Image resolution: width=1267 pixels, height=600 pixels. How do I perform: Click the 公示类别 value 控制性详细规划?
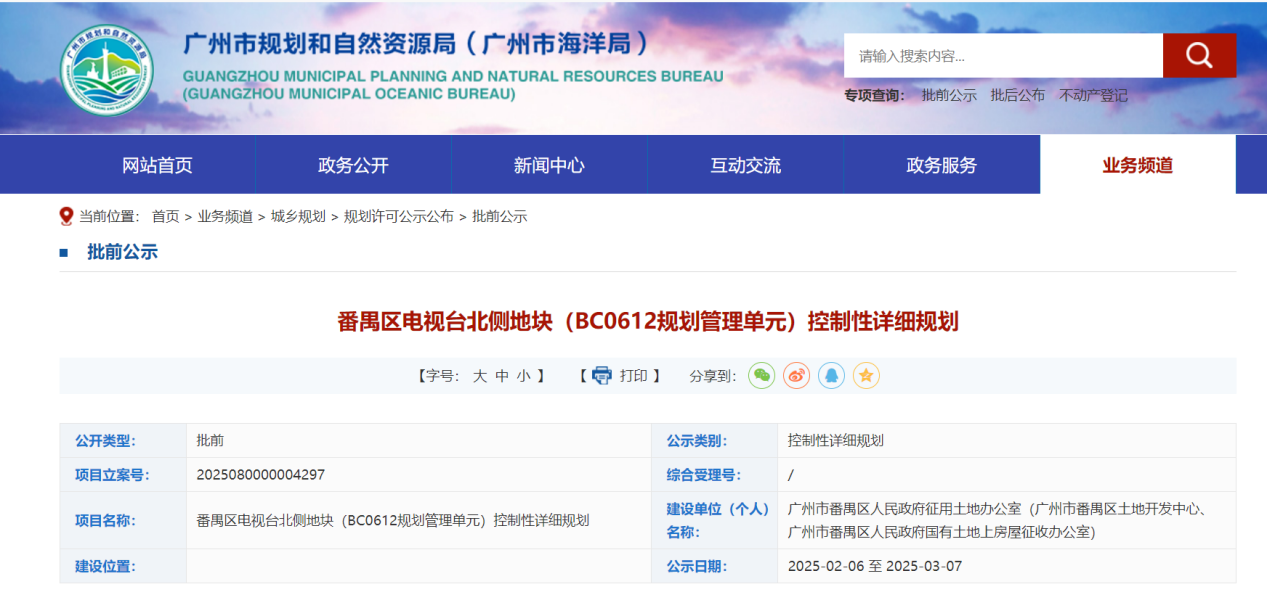tap(836, 440)
